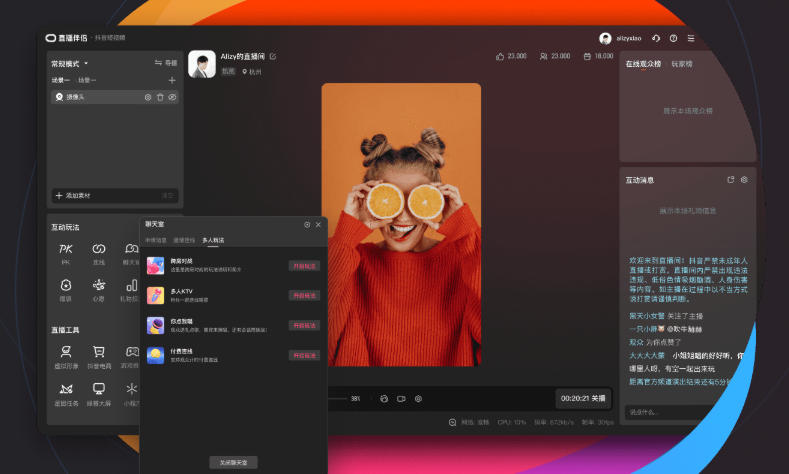Click the 说点什么 chat input field
Screen dimensions: 789x474
pyautogui.click(x=672, y=412)
